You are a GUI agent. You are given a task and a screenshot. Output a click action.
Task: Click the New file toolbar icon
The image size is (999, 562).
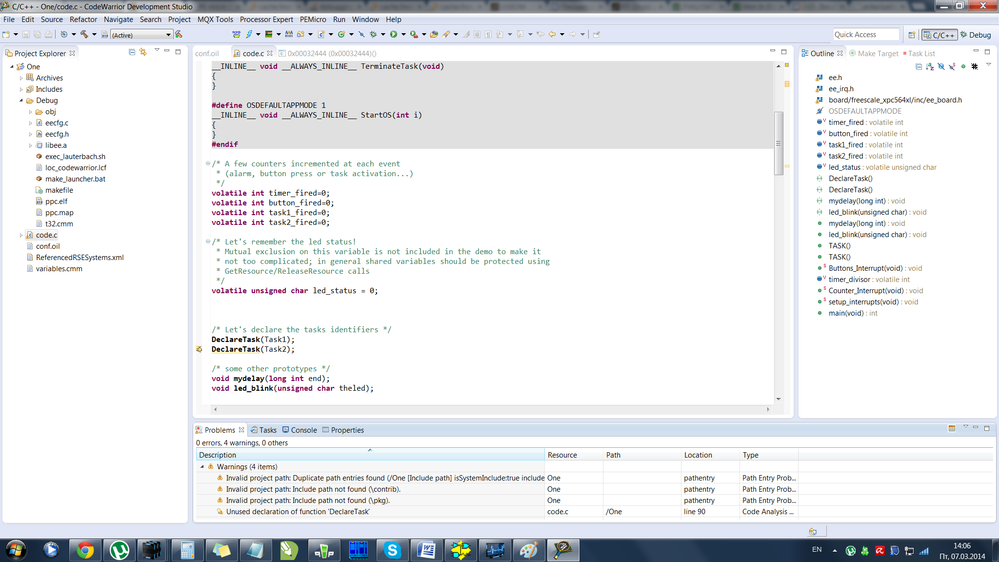point(6,34)
